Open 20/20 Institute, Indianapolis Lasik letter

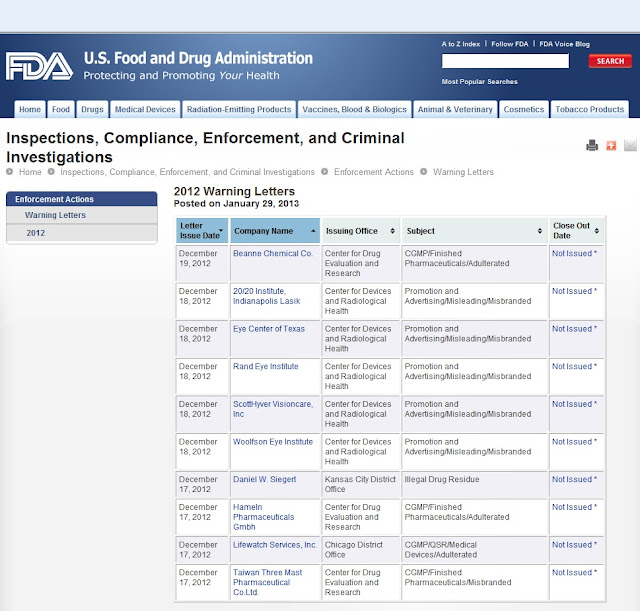click(x=267, y=296)
